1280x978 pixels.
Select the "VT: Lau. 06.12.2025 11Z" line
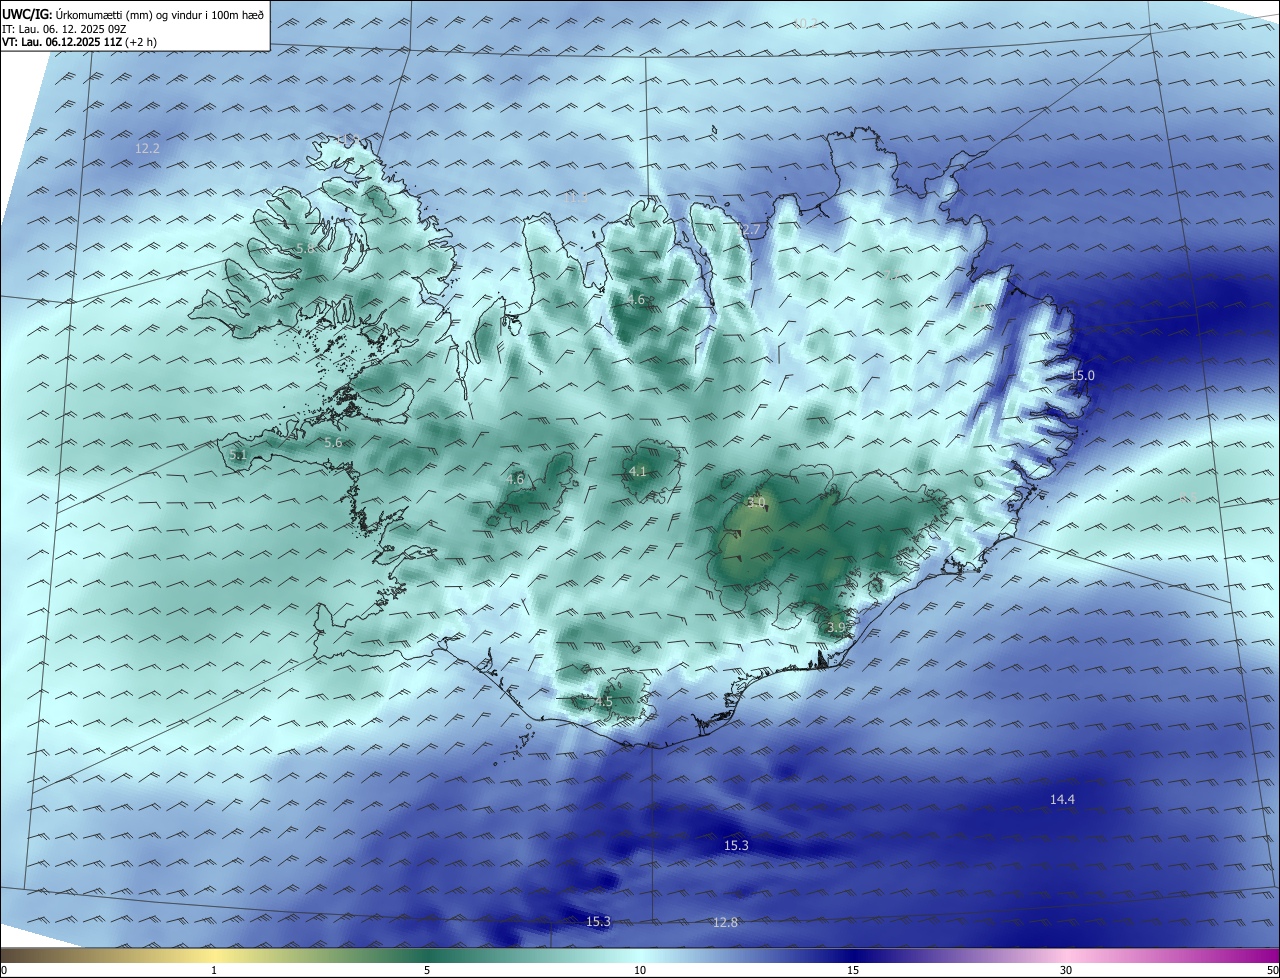coord(61,42)
